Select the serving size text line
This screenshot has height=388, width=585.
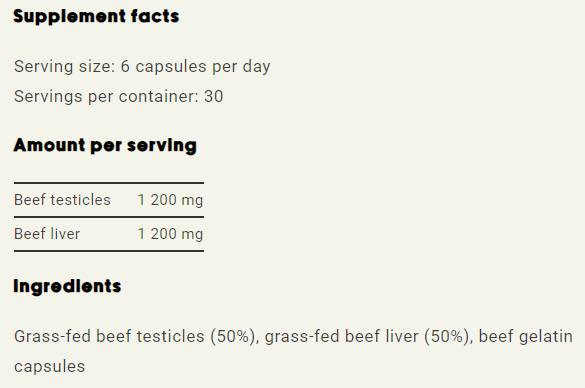(142, 67)
